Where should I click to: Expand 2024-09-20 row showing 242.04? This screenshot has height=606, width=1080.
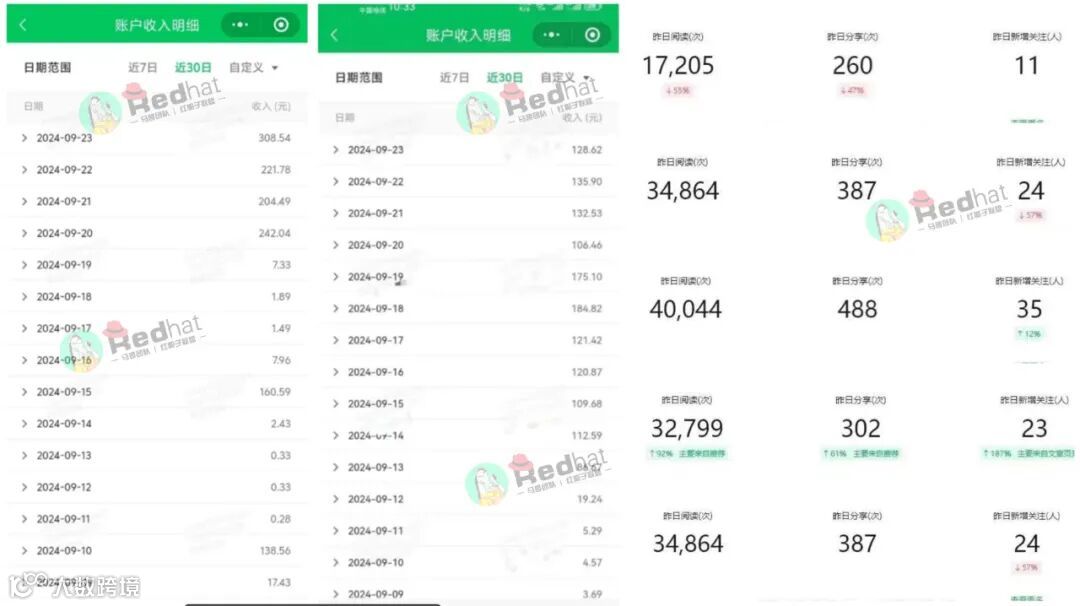click(157, 233)
